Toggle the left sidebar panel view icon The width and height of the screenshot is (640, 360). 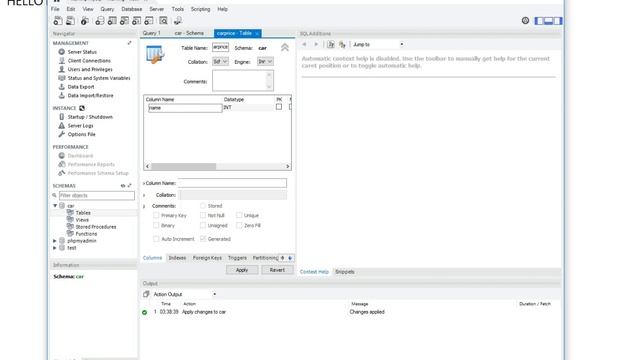539,21
